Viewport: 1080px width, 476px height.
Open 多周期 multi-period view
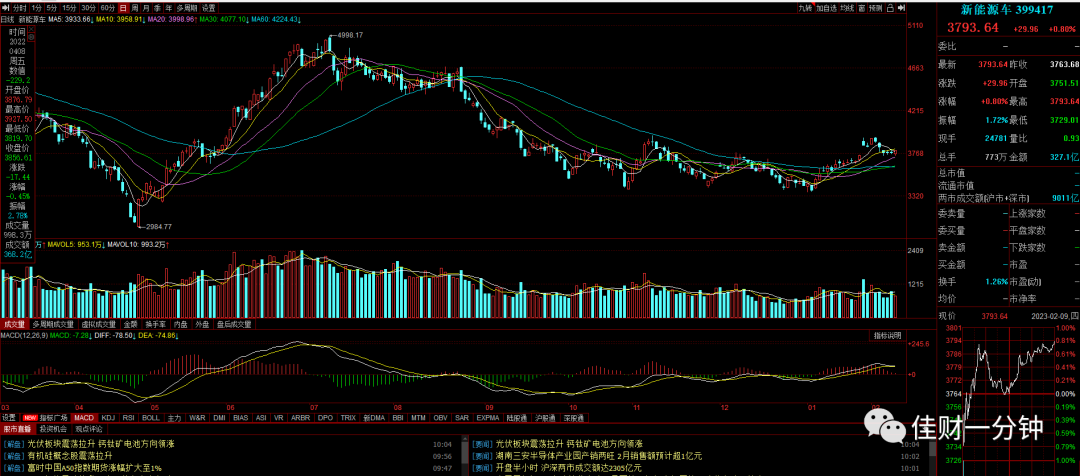pos(187,8)
